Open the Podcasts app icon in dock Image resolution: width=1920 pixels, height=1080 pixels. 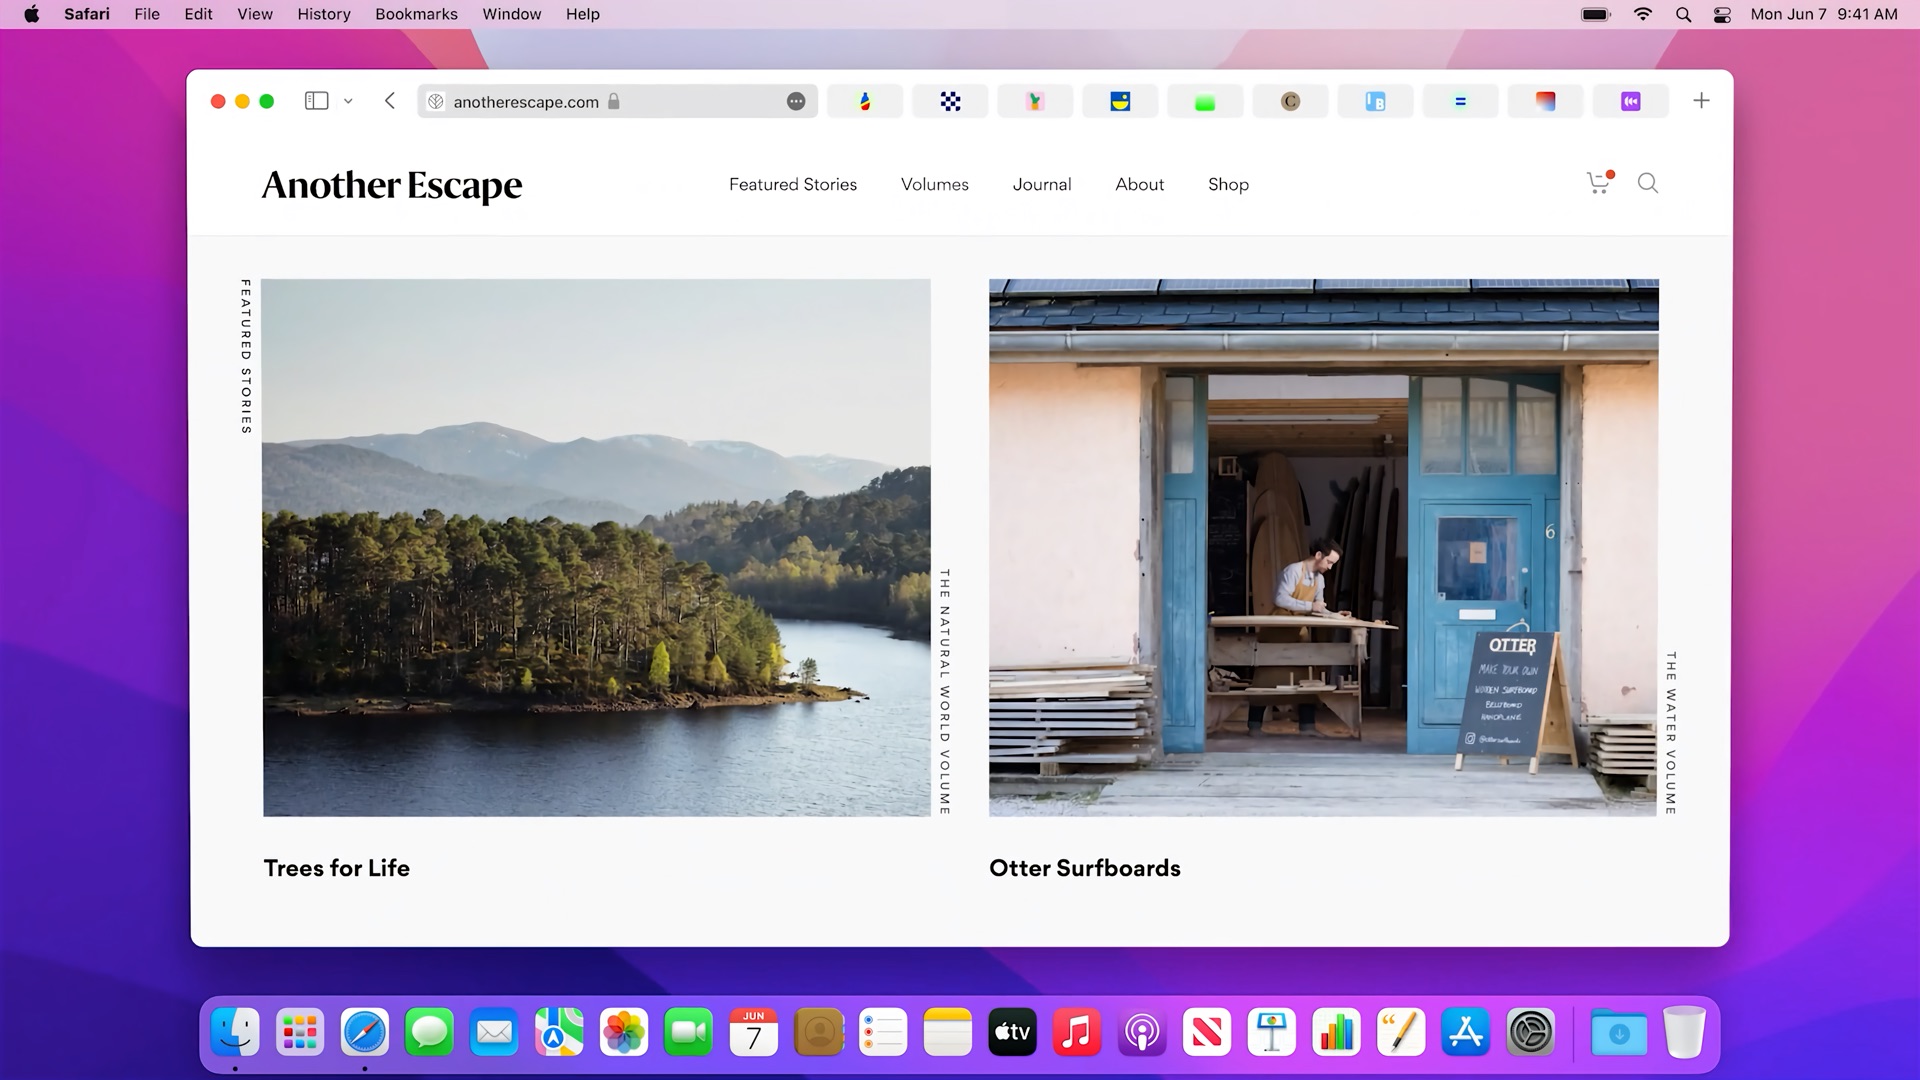click(1141, 1033)
